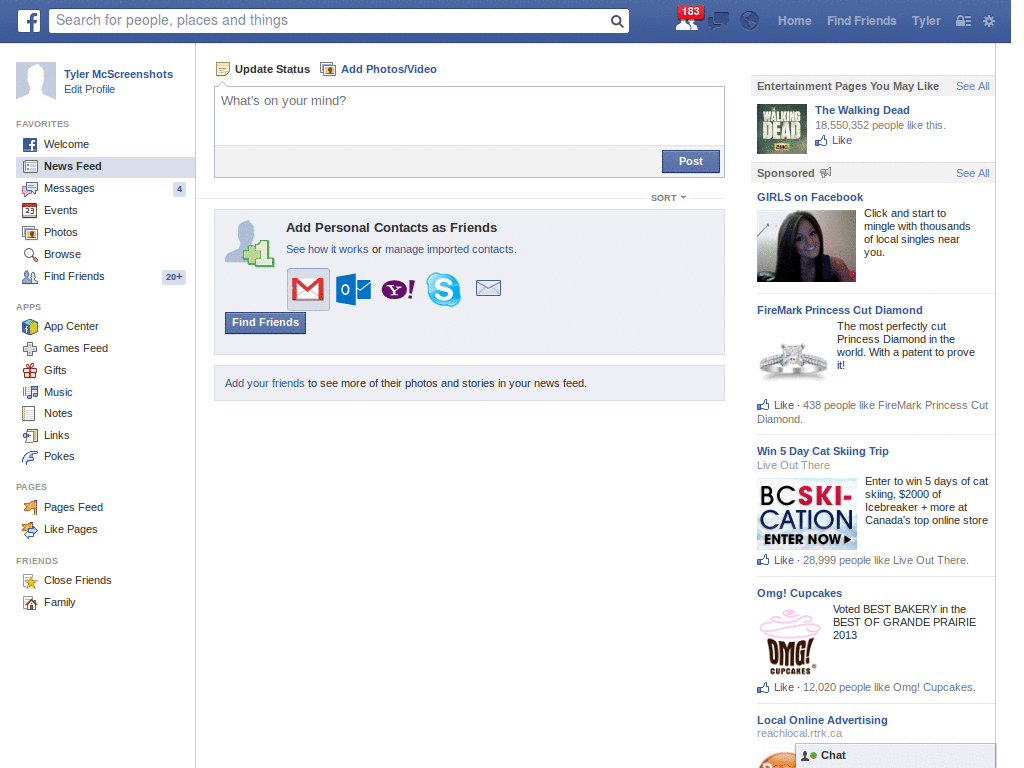Open profile picture thumbnail

36,81
